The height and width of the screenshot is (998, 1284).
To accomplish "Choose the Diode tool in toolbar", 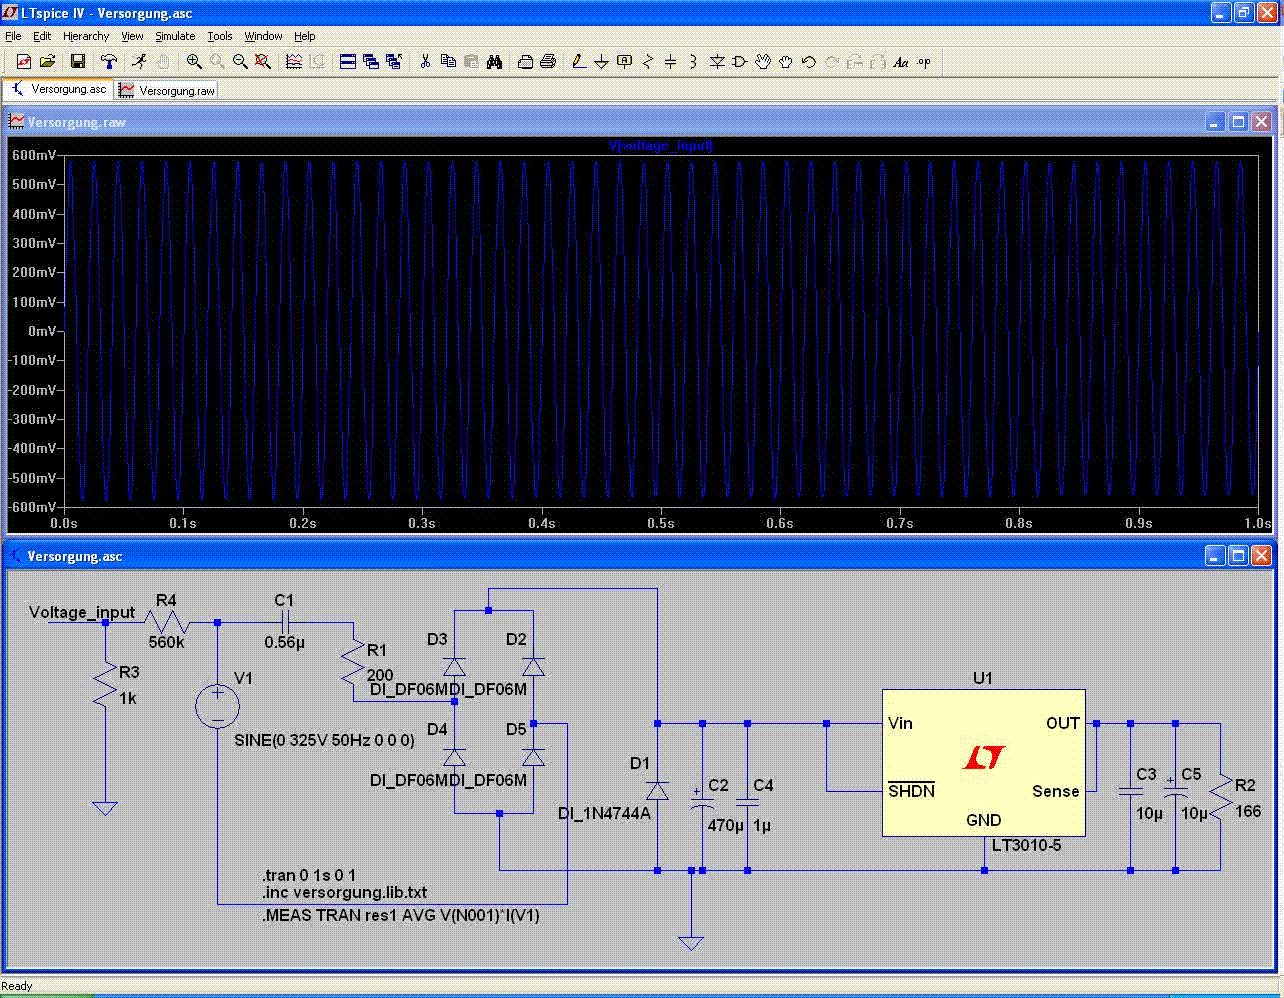I will tap(717, 62).
